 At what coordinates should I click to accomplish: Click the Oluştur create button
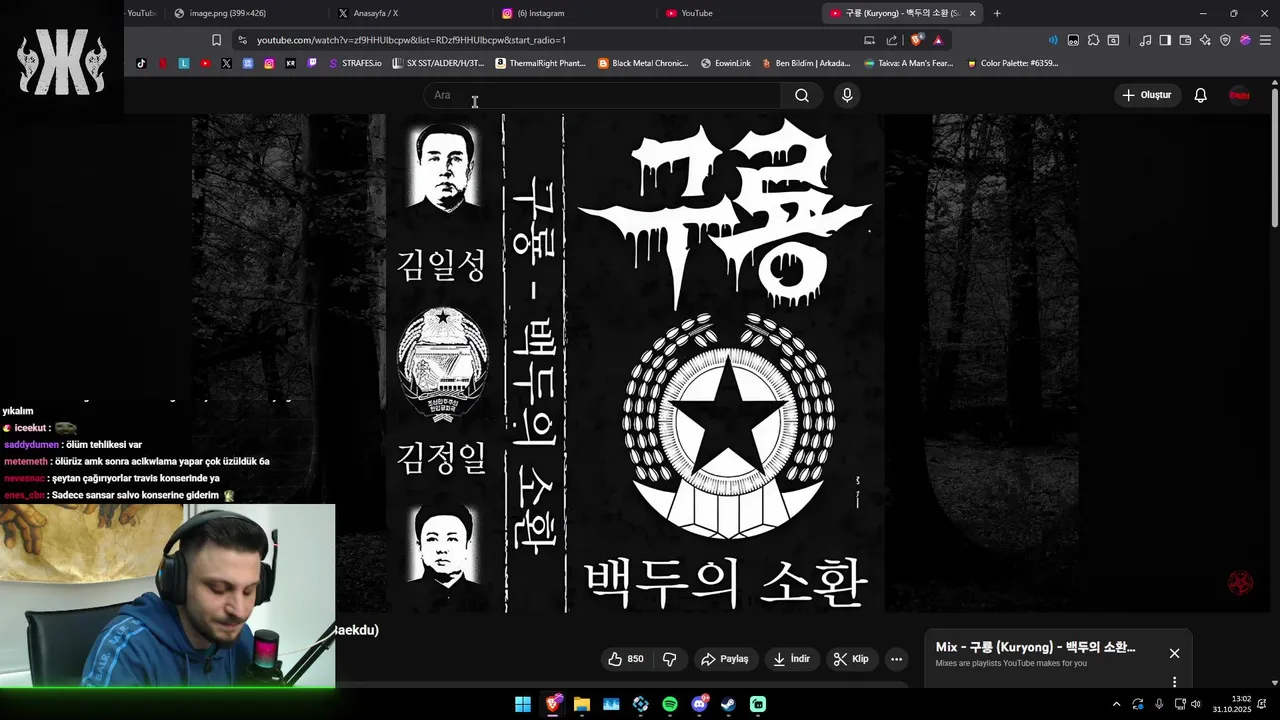(x=1146, y=95)
